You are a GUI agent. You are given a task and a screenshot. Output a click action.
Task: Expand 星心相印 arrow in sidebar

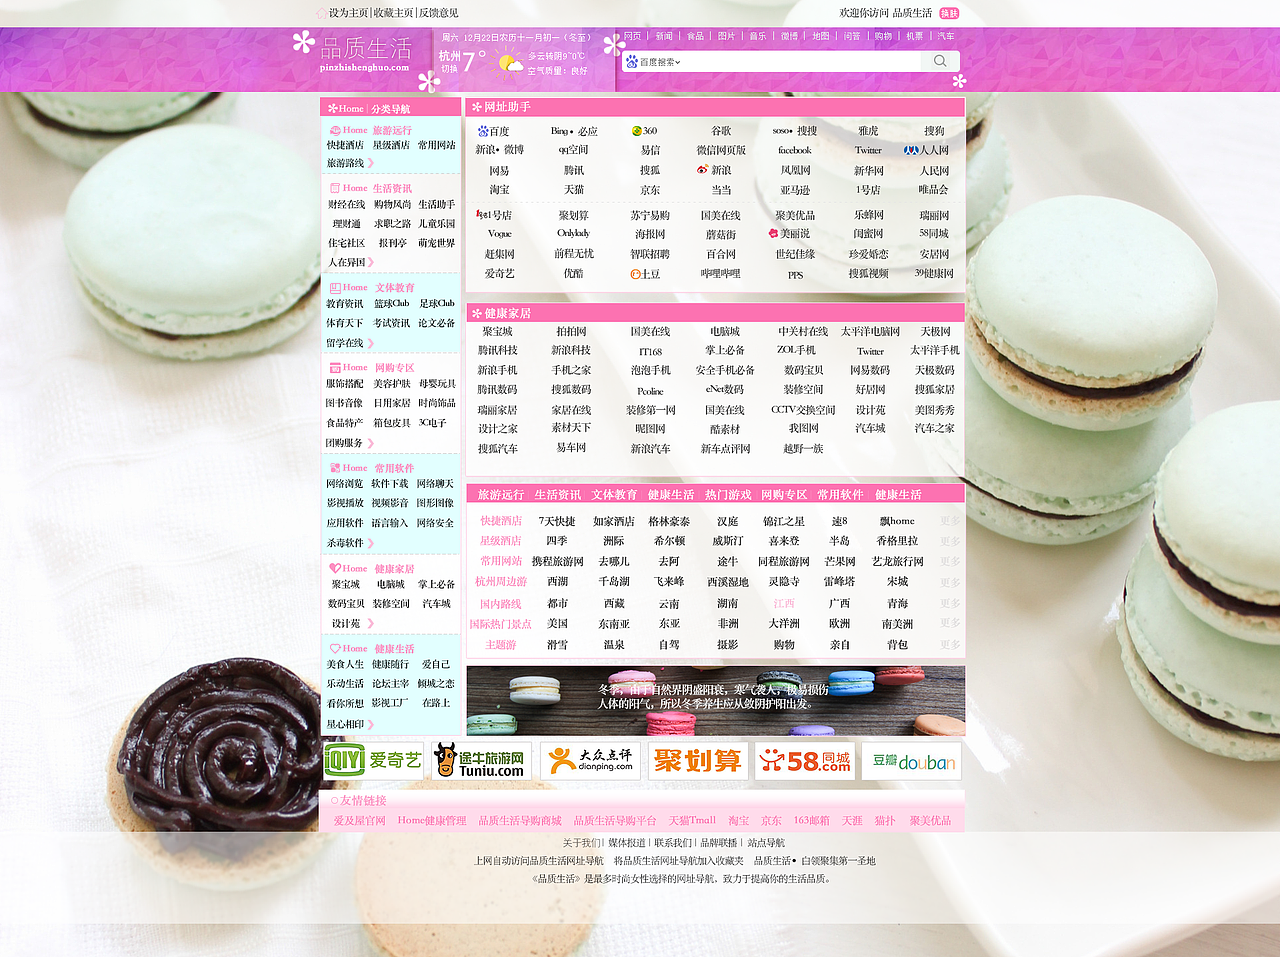point(370,724)
